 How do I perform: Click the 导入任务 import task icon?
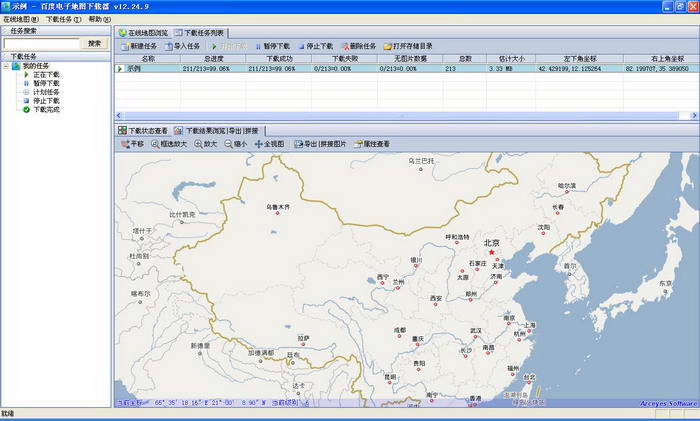pyautogui.click(x=169, y=46)
